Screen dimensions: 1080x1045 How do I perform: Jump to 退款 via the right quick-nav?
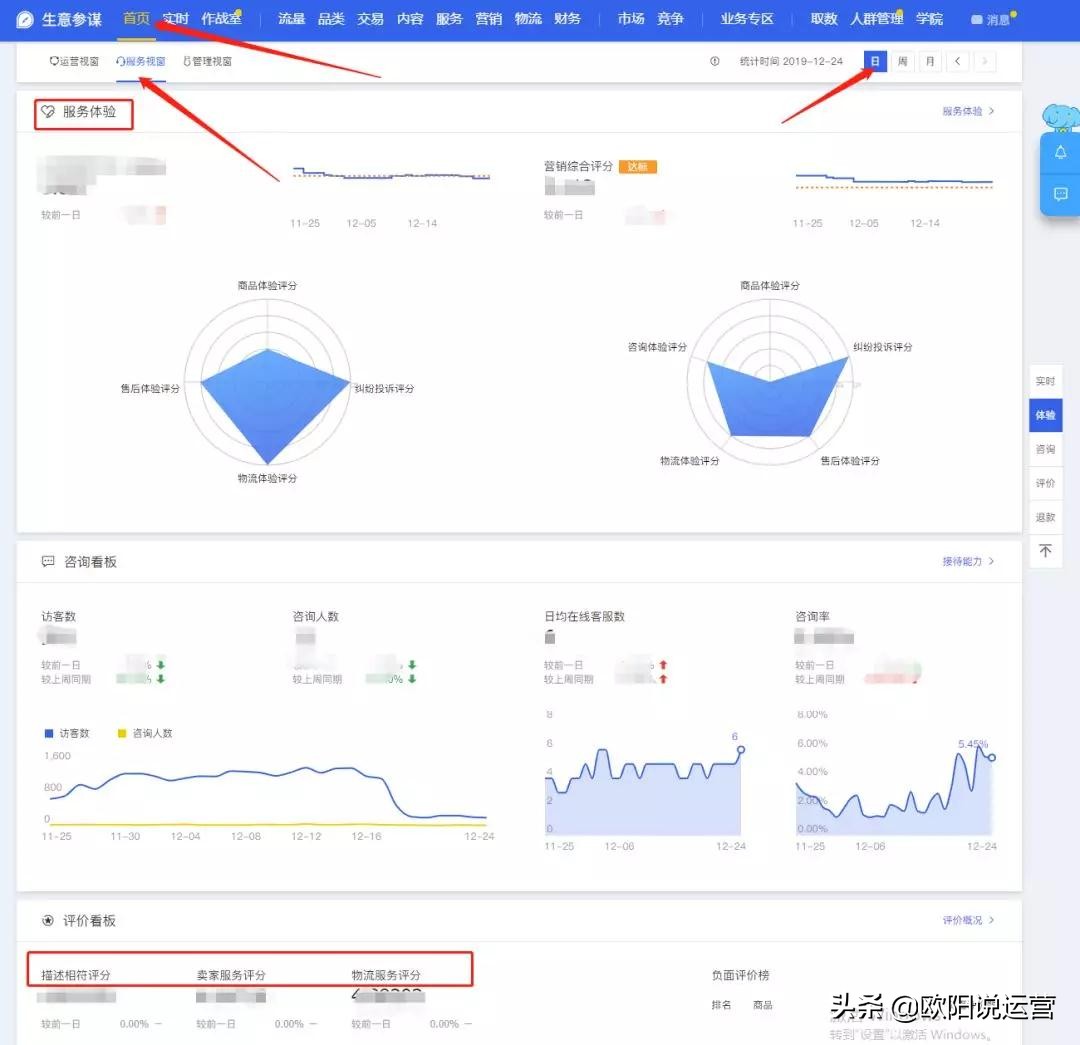(1045, 517)
